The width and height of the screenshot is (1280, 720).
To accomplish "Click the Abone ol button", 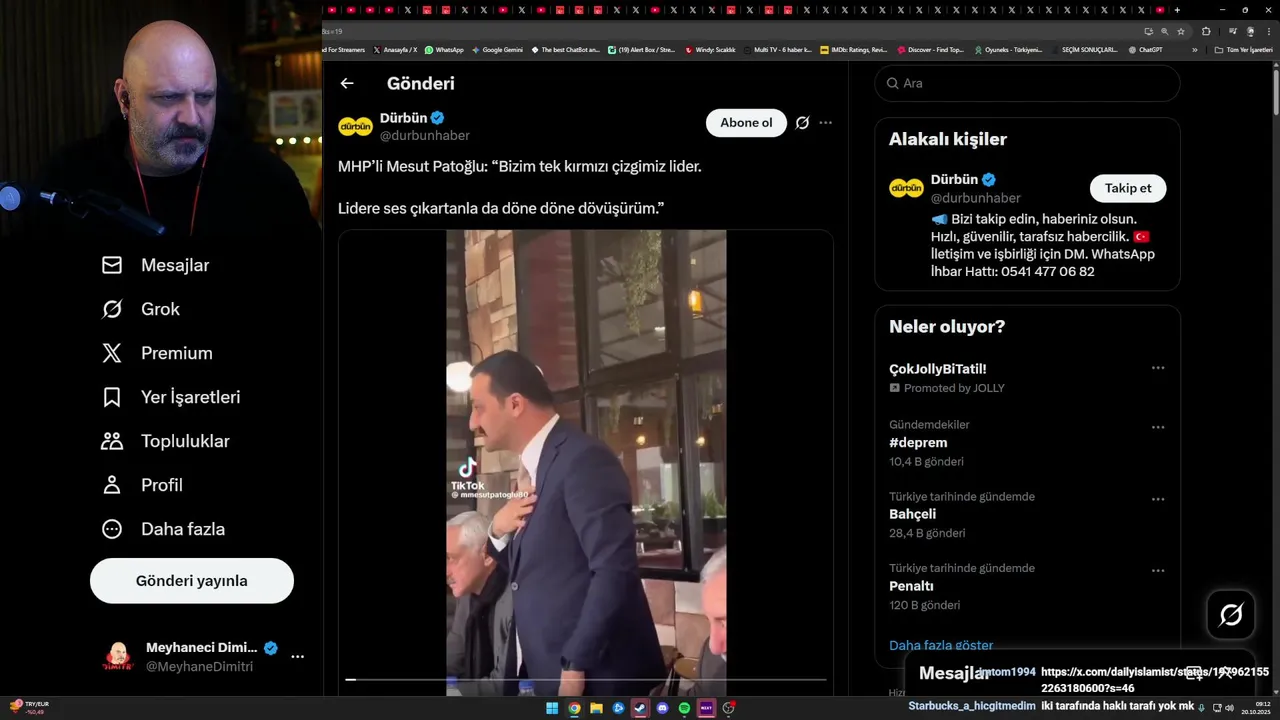I will [x=746, y=123].
